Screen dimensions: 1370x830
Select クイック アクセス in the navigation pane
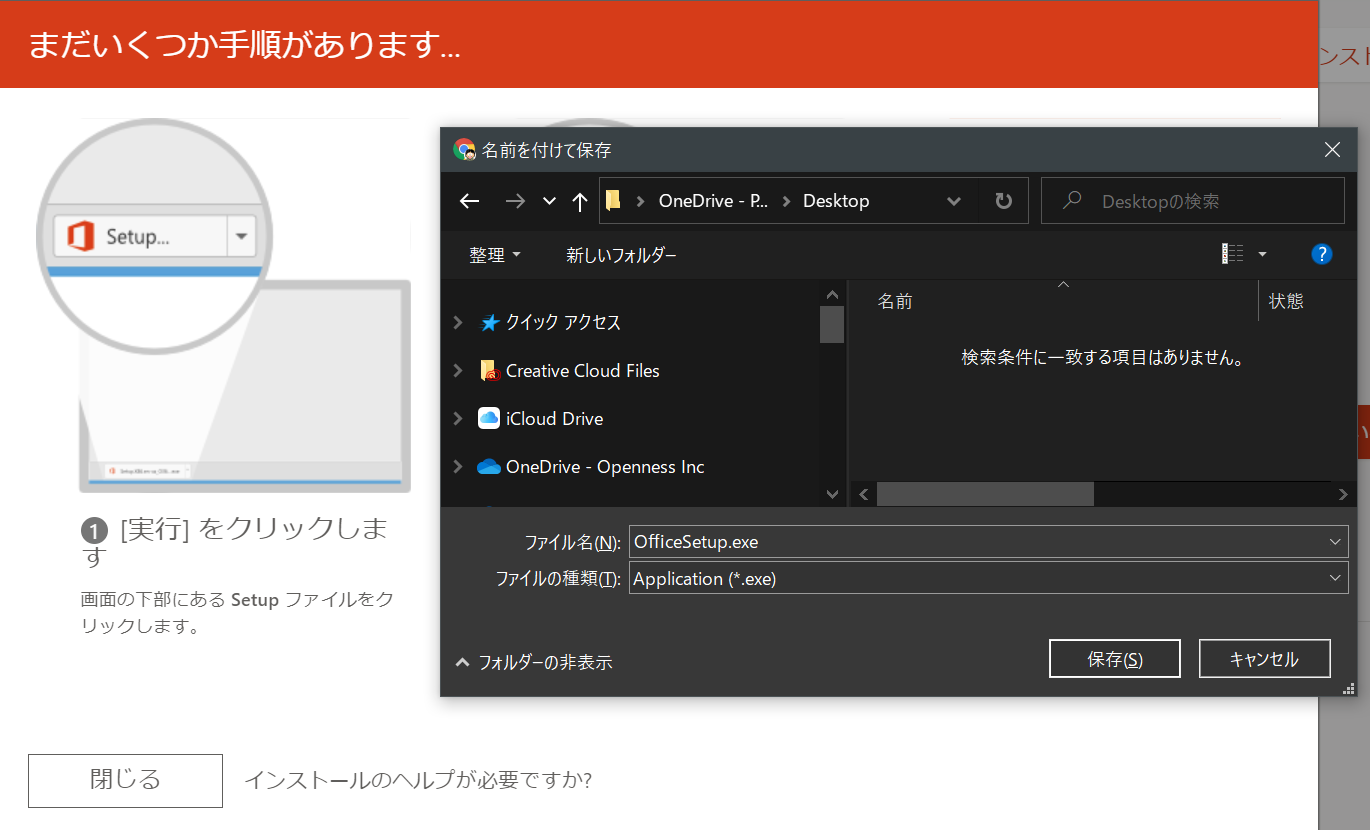pyautogui.click(x=563, y=322)
